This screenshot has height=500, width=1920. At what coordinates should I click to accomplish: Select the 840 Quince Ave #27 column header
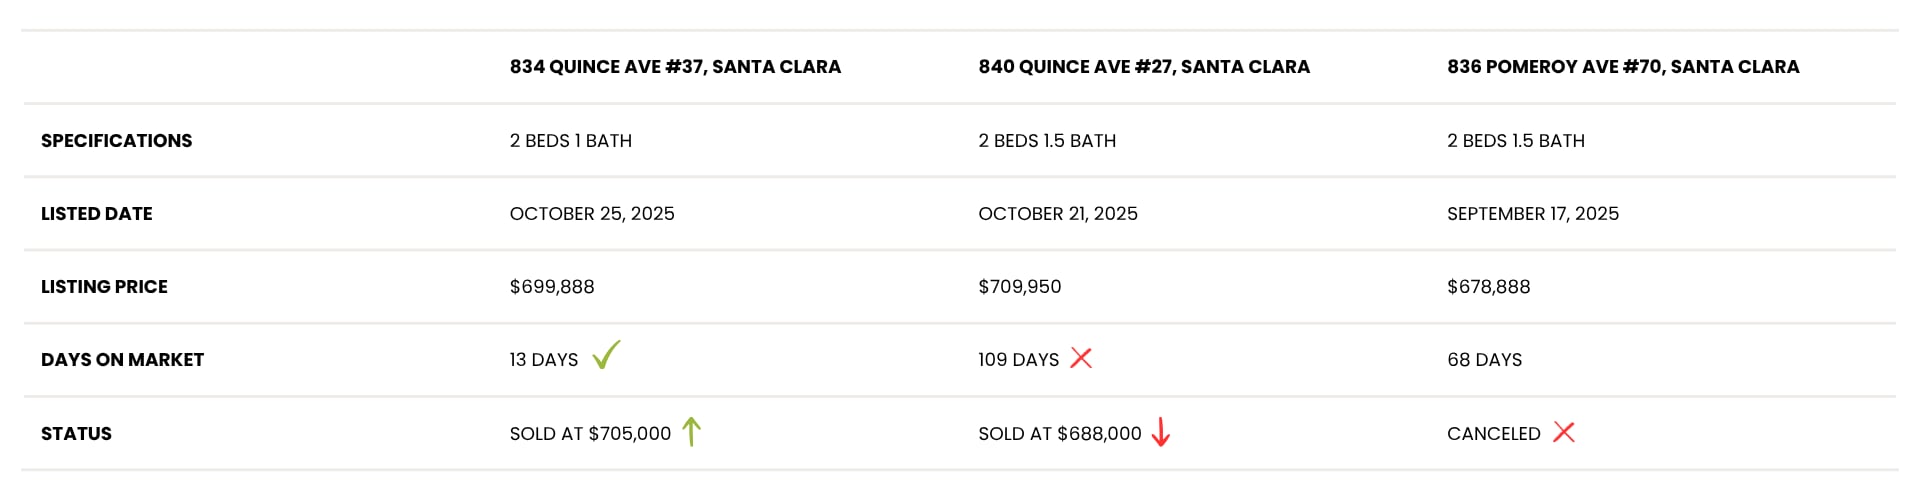pos(1144,67)
